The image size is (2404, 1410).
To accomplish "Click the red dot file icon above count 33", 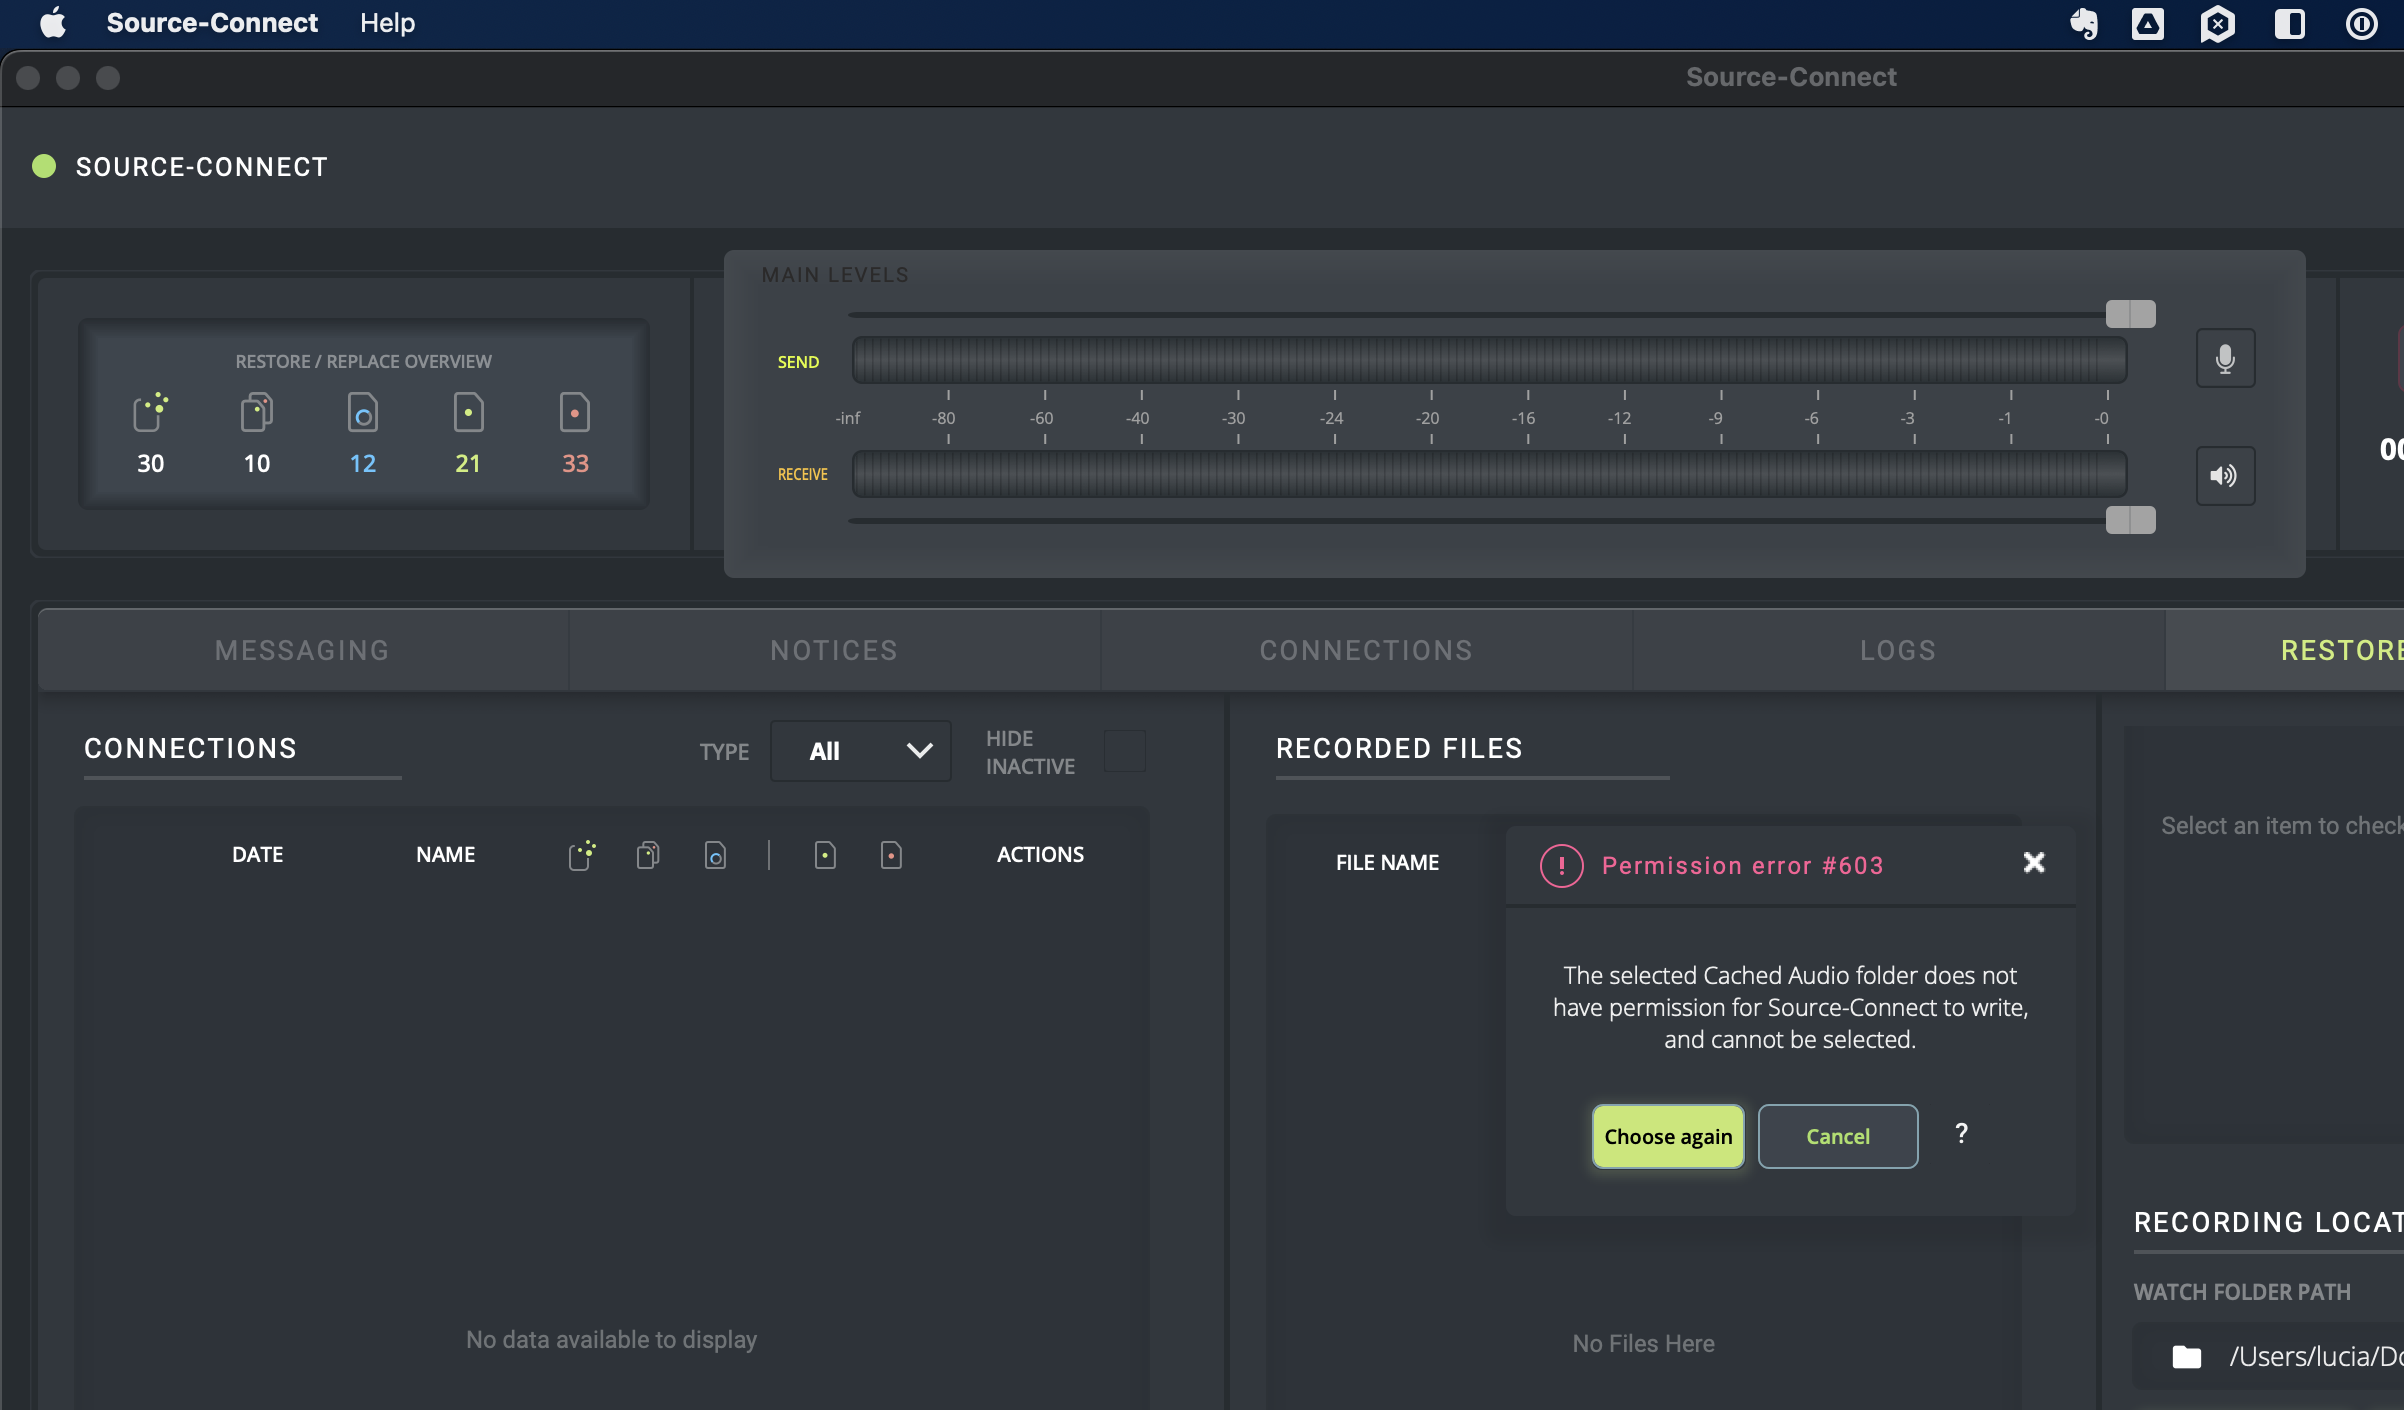I will tap(575, 412).
